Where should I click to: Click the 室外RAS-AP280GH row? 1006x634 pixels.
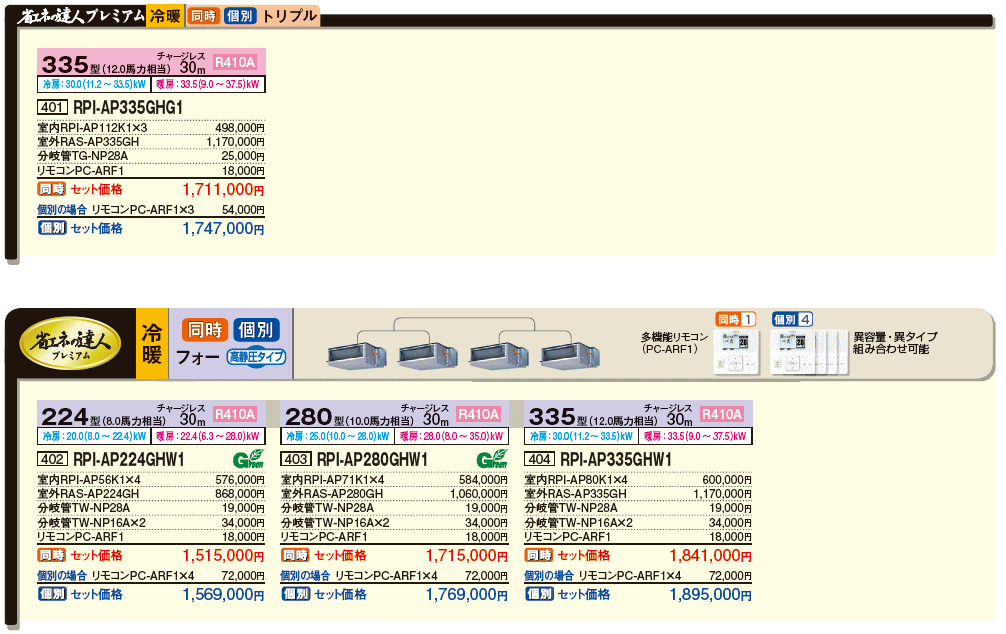pyautogui.click(x=395, y=494)
